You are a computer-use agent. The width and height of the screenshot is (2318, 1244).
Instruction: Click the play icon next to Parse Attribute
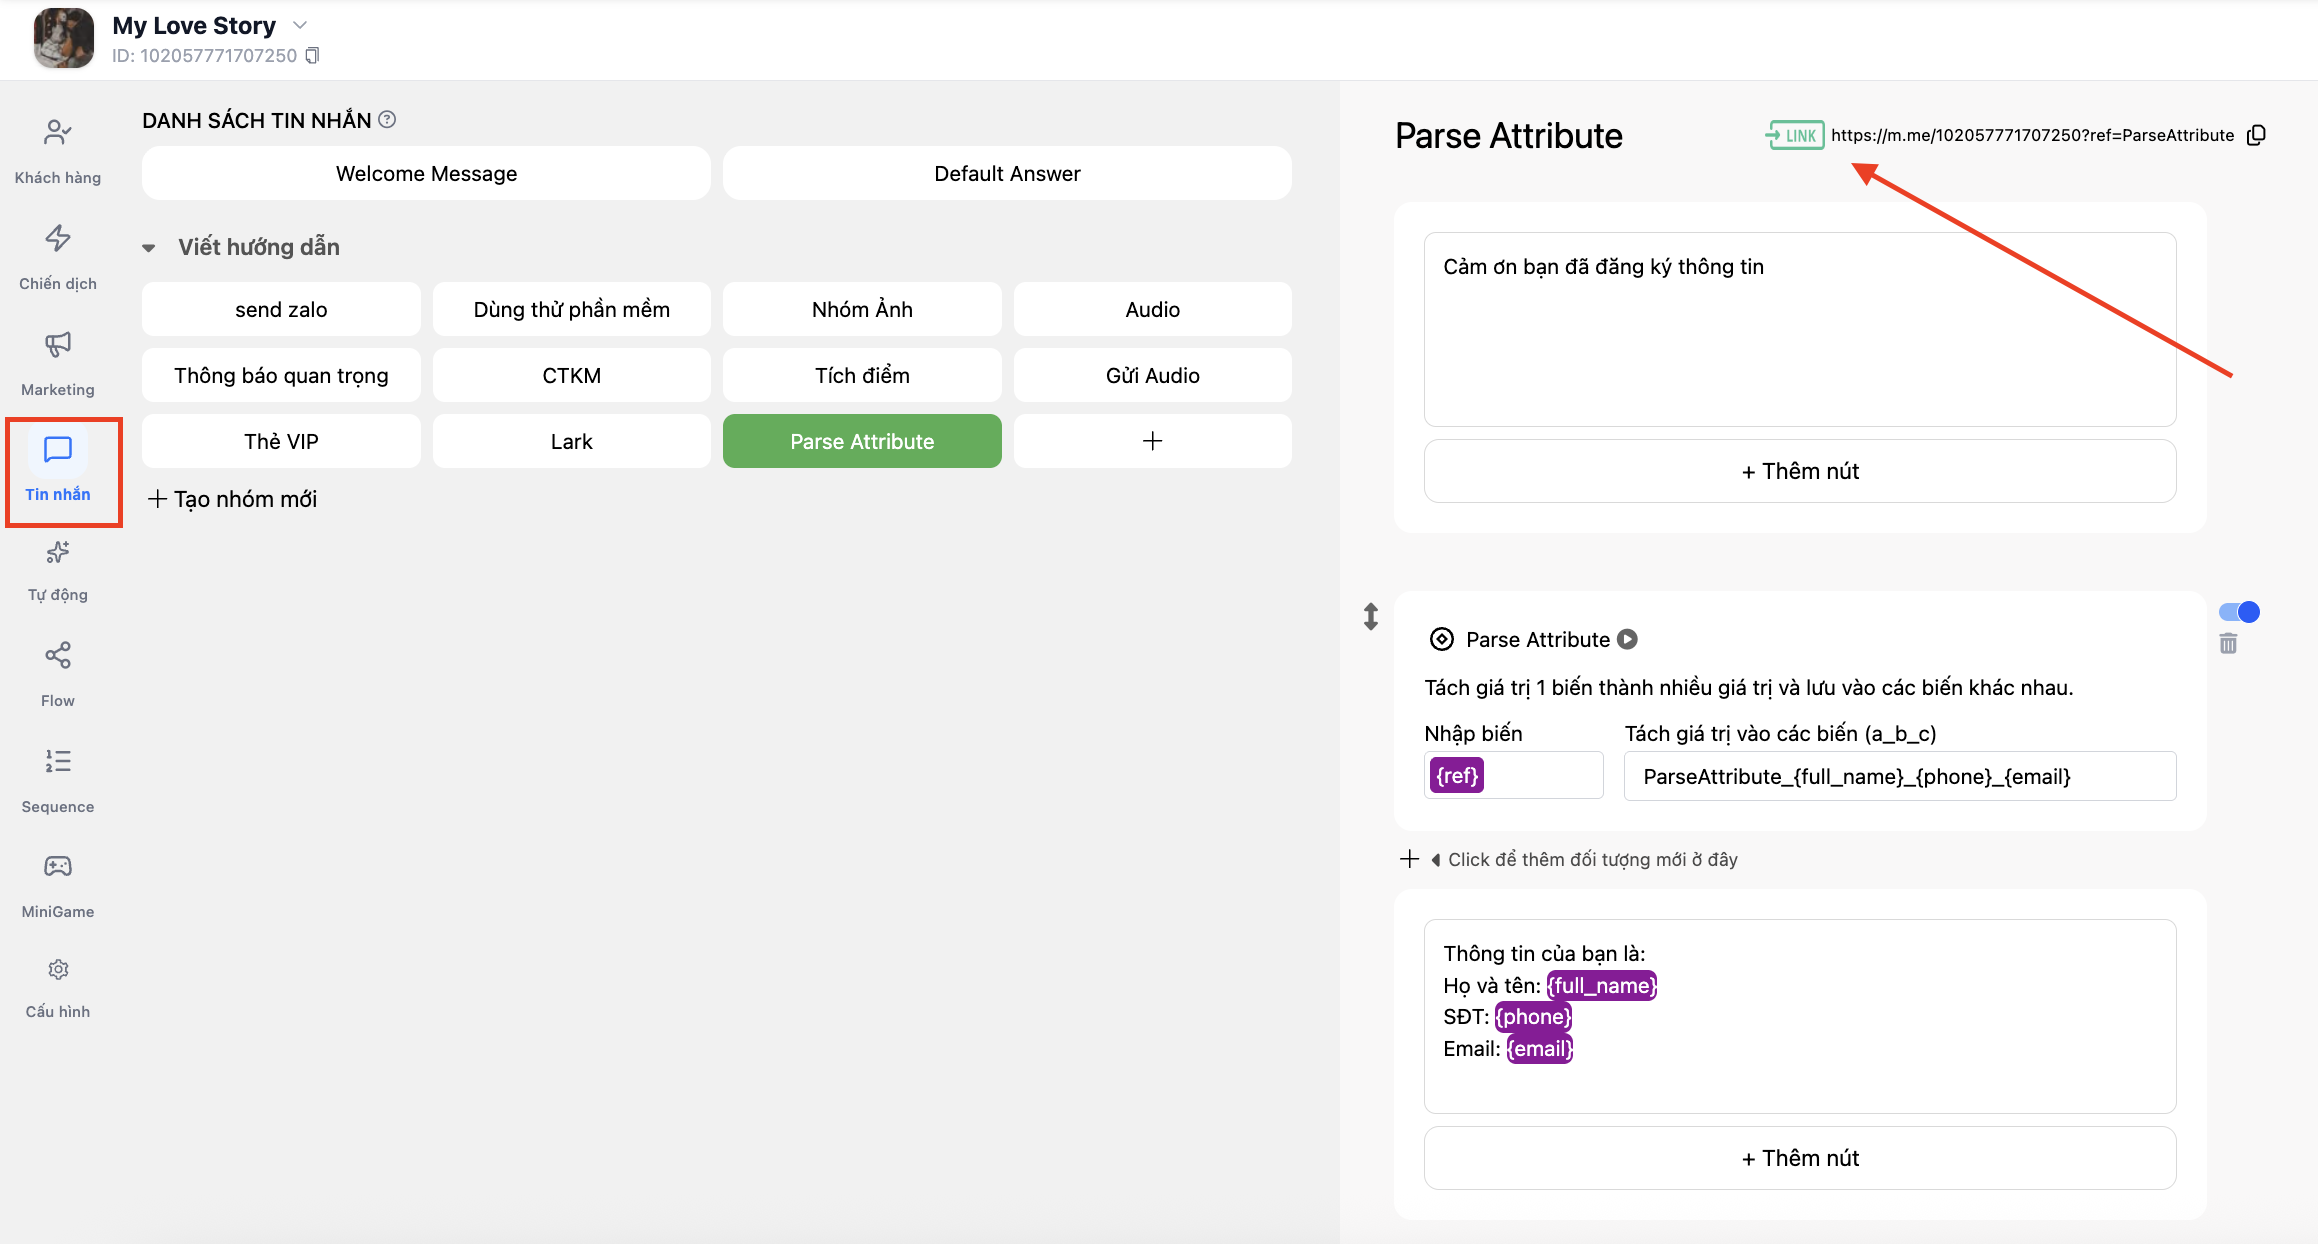tap(1628, 639)
